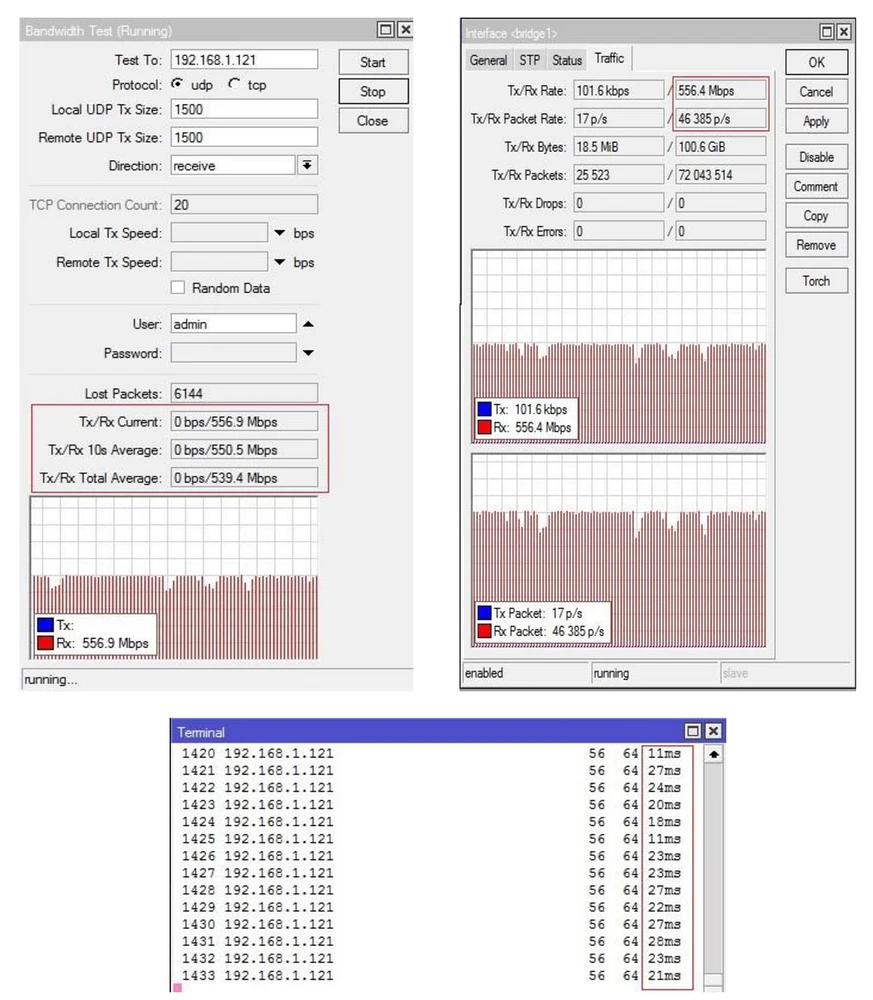Viewport: 873px width, 1000px height.
Task: Open the Direction dropdown list
Action: pyautogui.click(x=307, y=166)
